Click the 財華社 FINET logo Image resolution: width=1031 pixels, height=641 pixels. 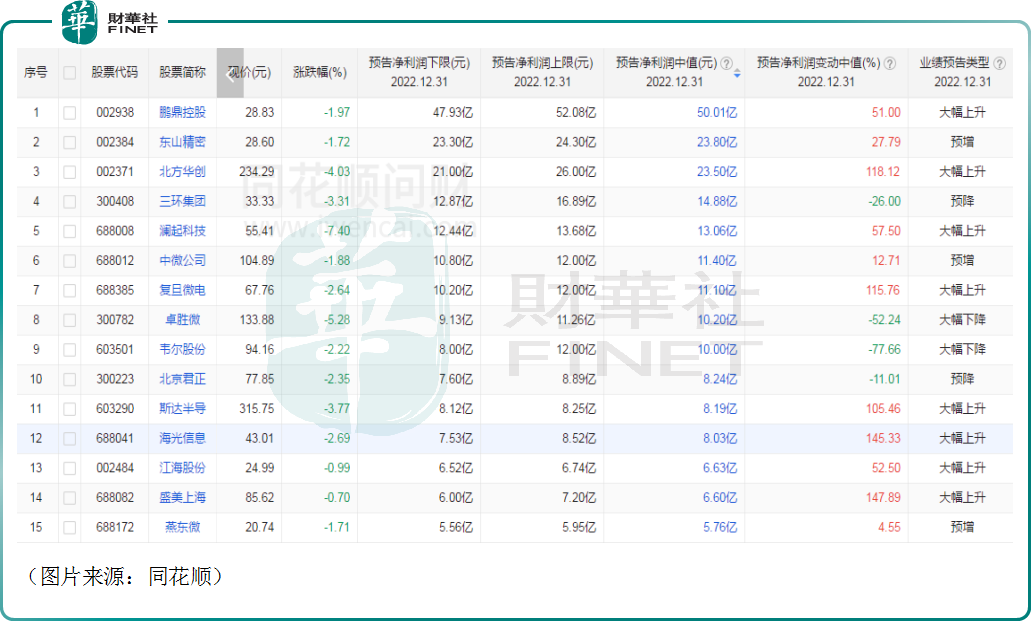pyautogui.click(x=109, y=22)
